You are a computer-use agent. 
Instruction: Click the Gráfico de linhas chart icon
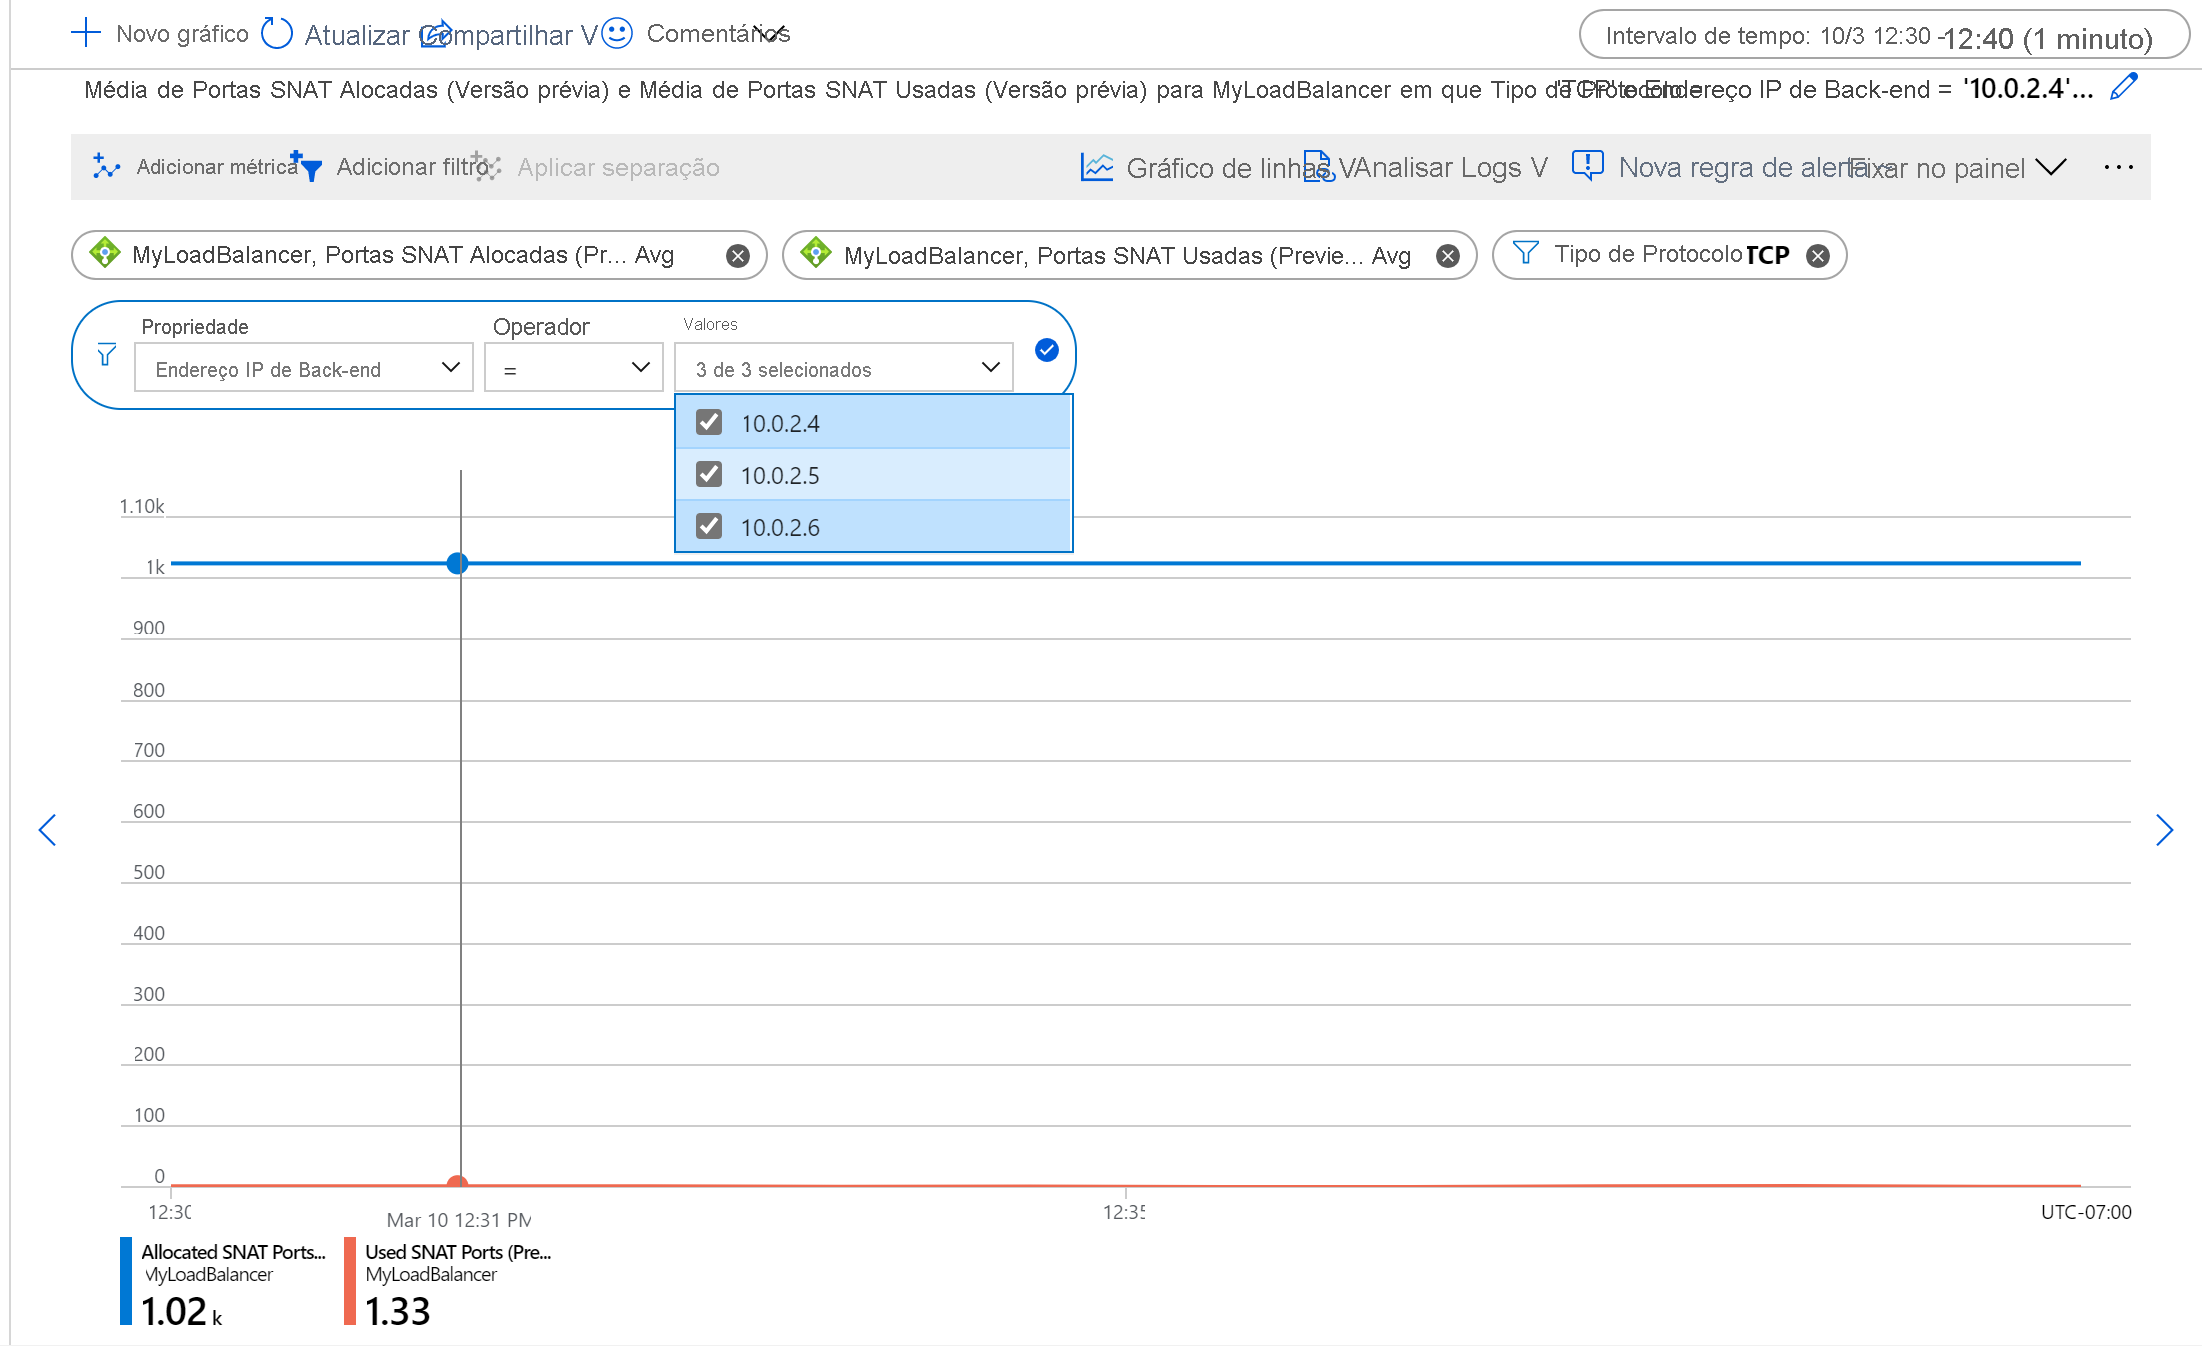pos(1097,166)
